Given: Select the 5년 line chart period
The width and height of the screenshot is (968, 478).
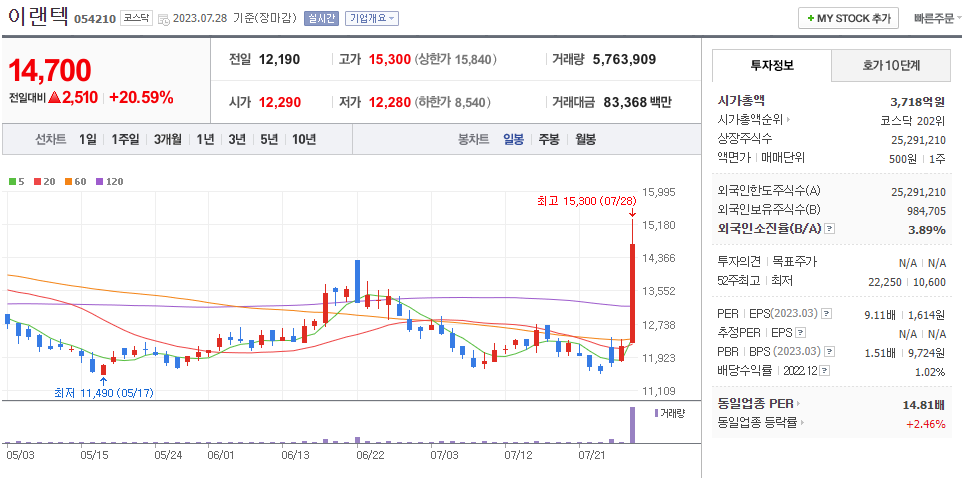Looking at the screenshot, I should 269,140.
